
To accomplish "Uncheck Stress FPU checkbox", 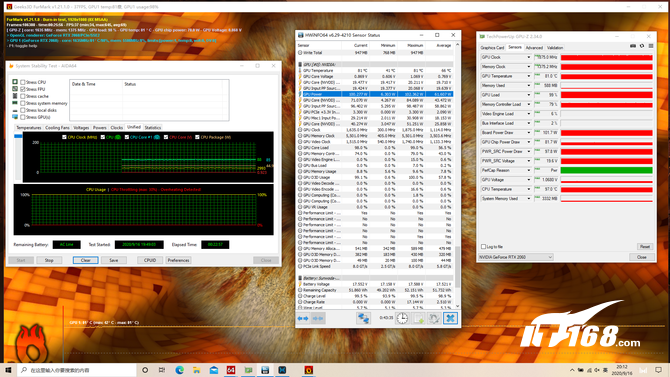I will (x=23, y=89).
